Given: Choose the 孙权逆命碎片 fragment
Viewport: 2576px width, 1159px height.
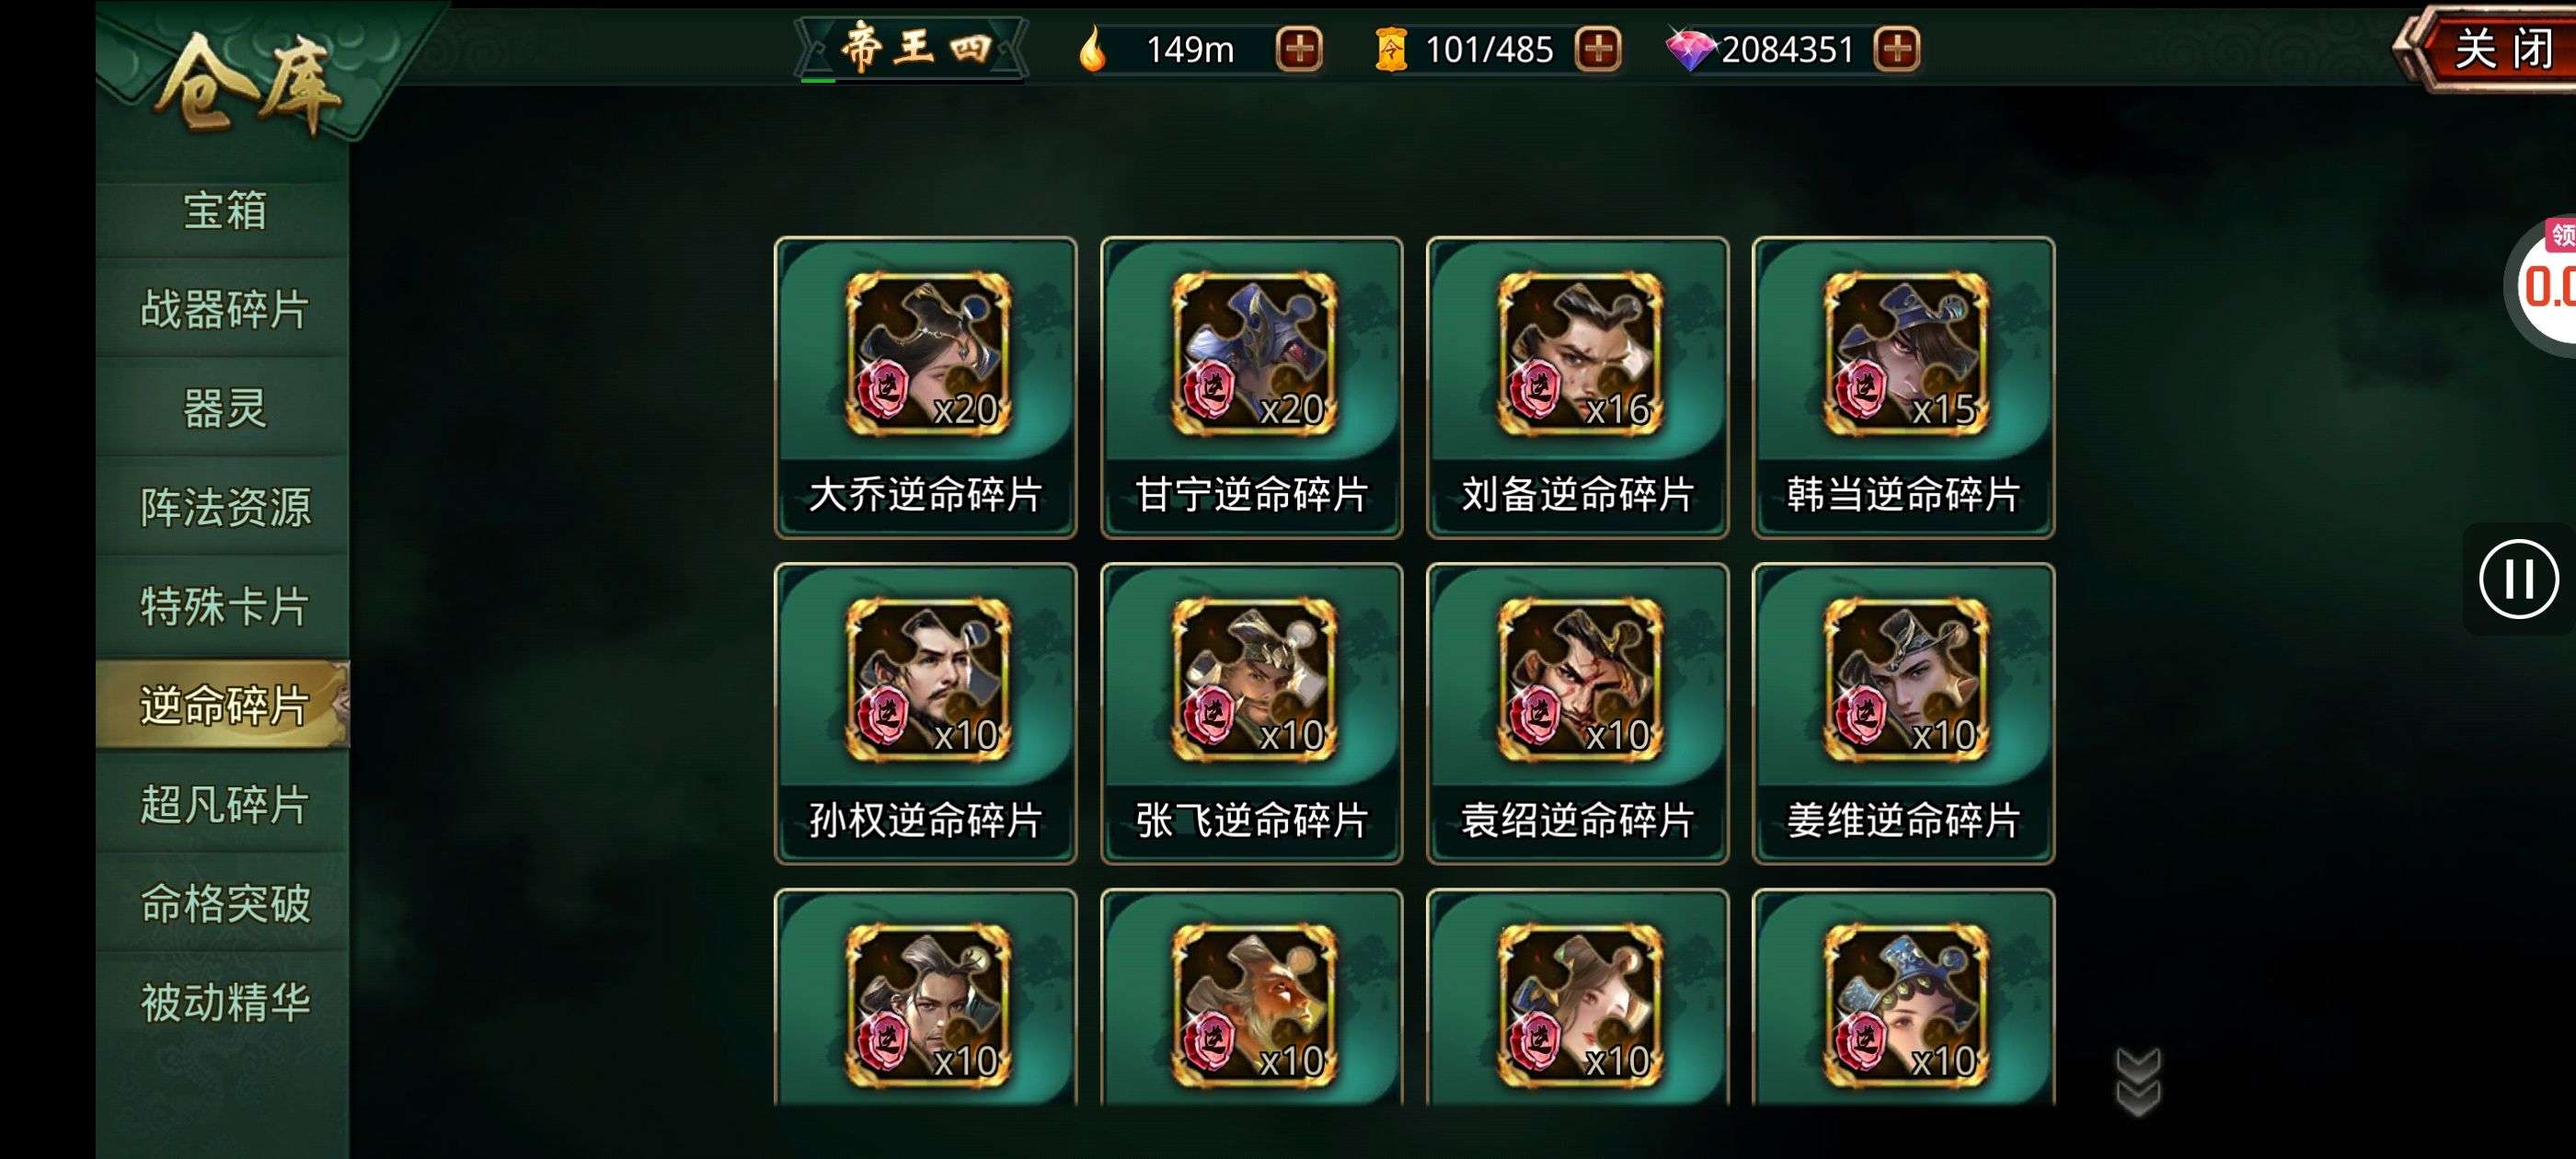Looking at the screenshot, I should click(926, 713).
